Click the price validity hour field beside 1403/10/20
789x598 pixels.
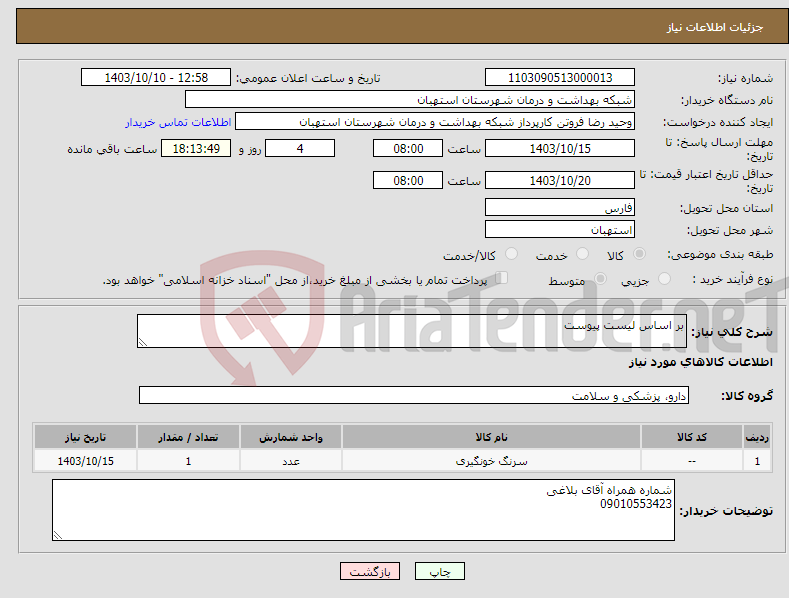408,180
